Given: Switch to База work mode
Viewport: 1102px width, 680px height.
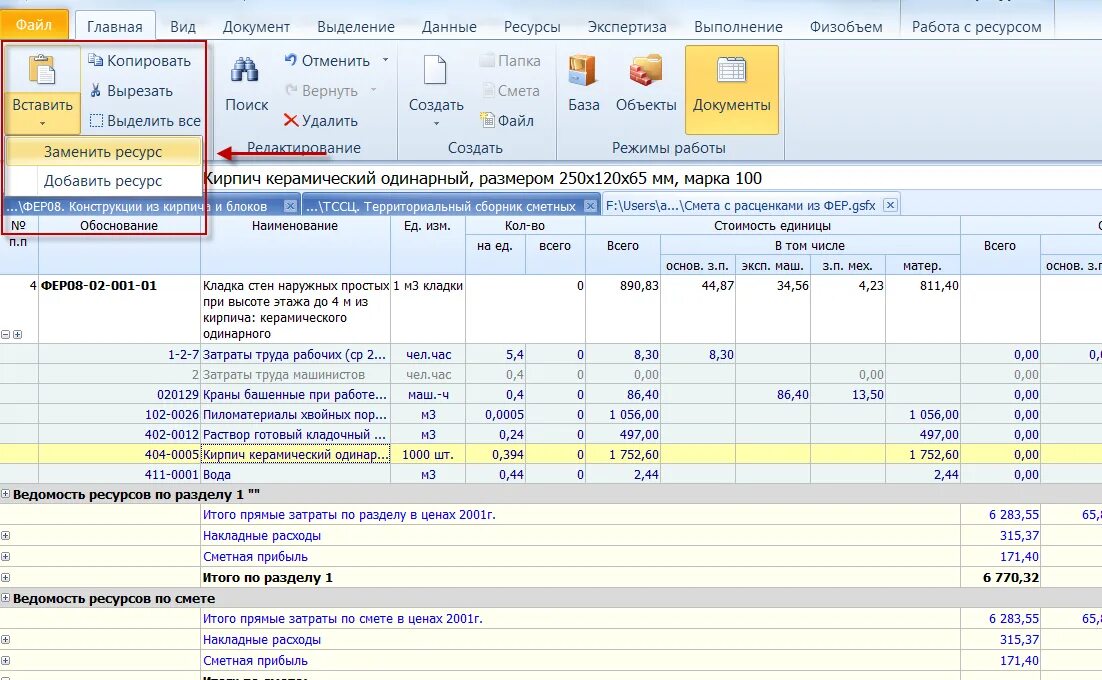Looking at the screenshot, I should coord(583,84).
